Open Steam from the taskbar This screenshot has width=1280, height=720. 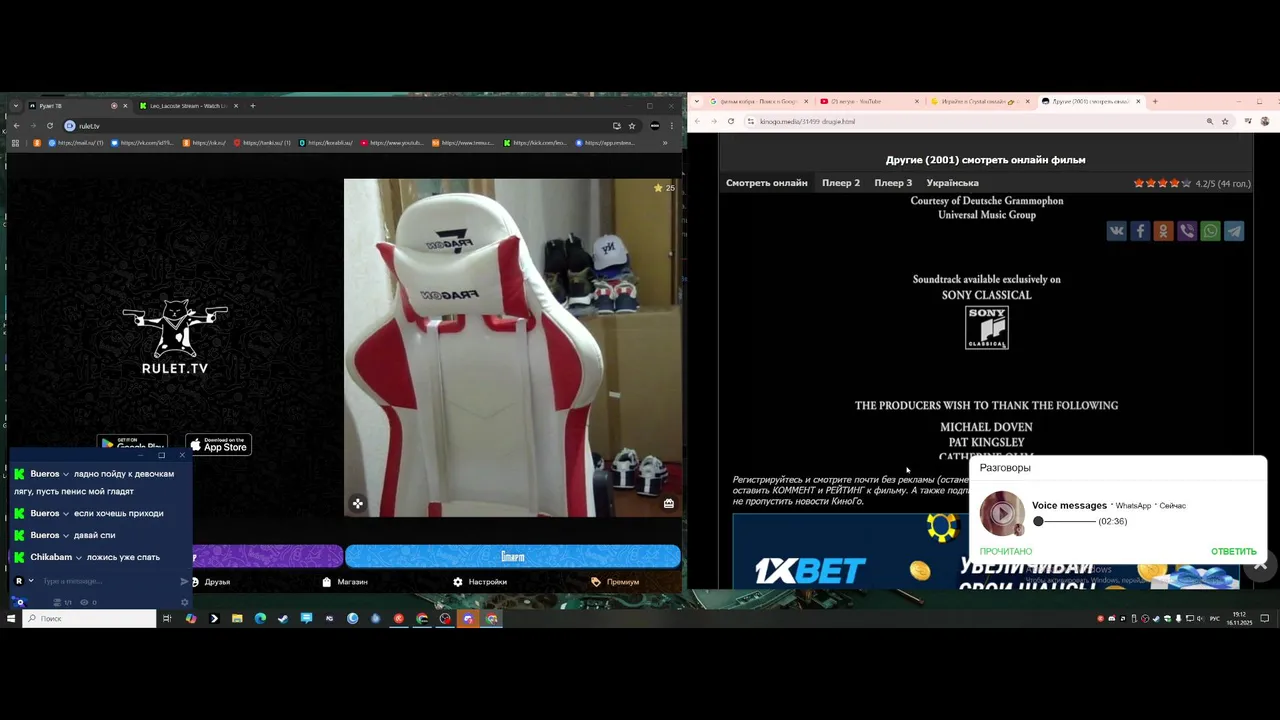283,619
